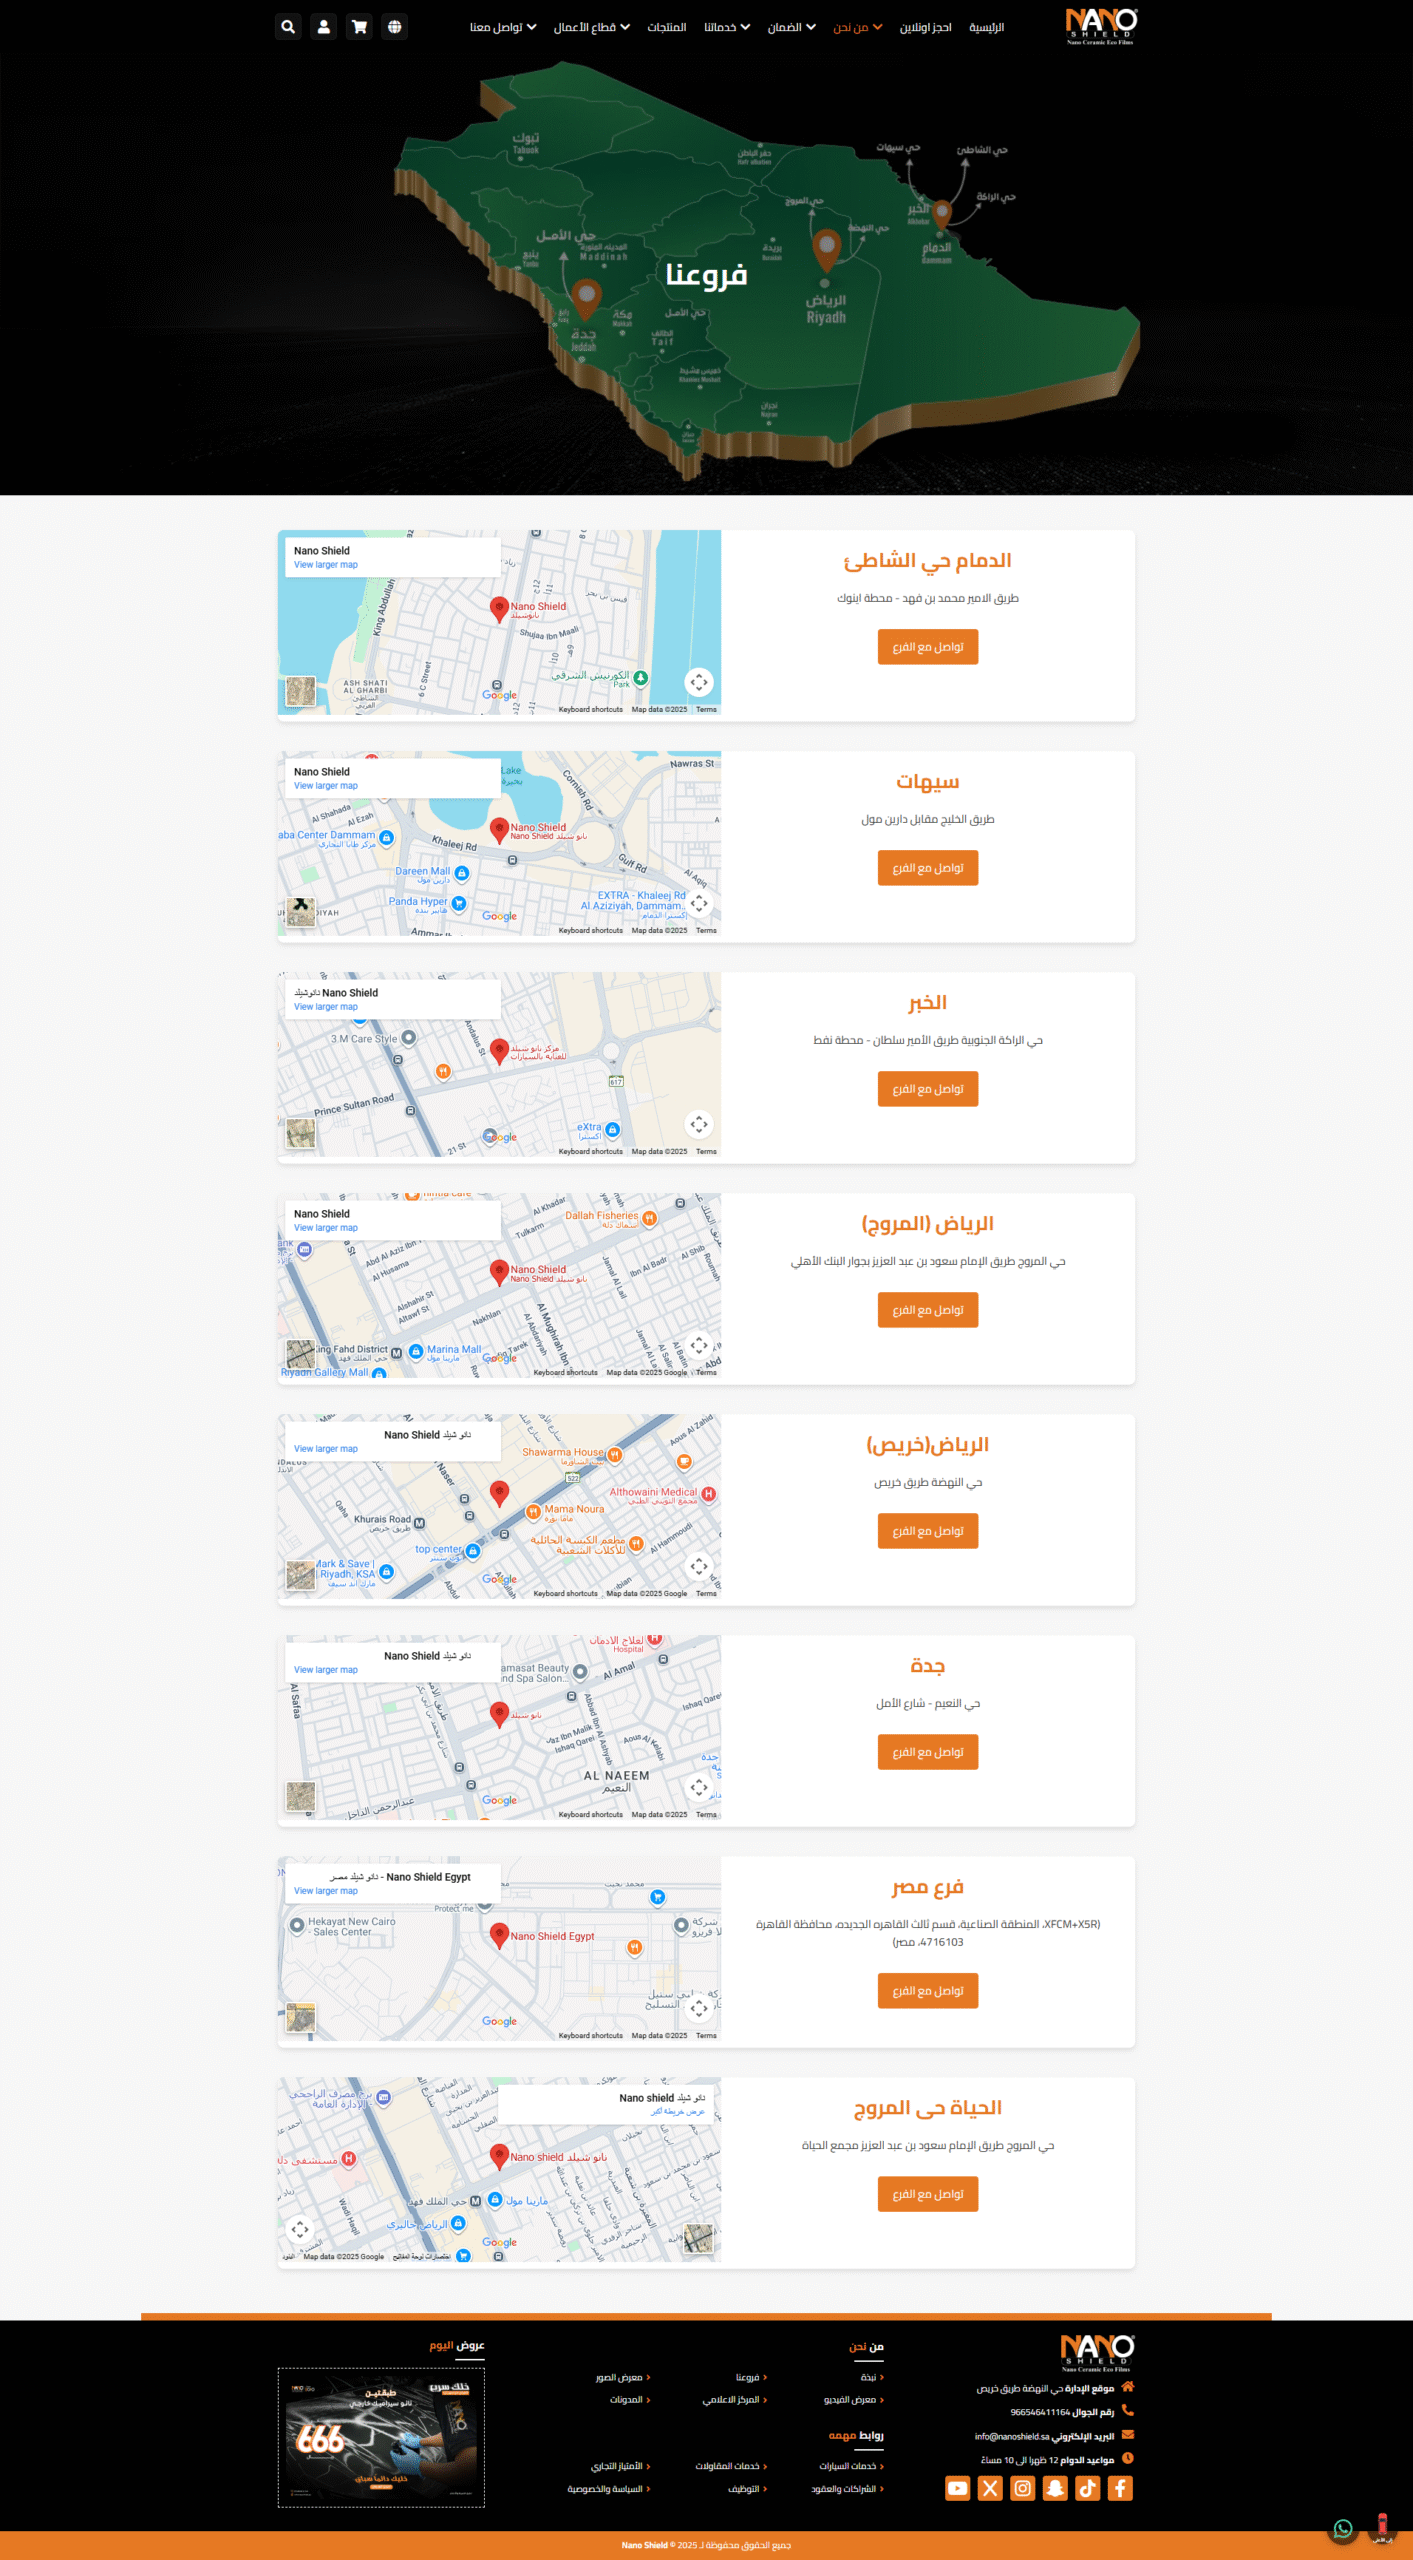Open map camera controls on the الدمام حي الشاطئ map
The height and width of the screenshot is (2560, 1413).
pyautogui.click(x=699, y=682)
